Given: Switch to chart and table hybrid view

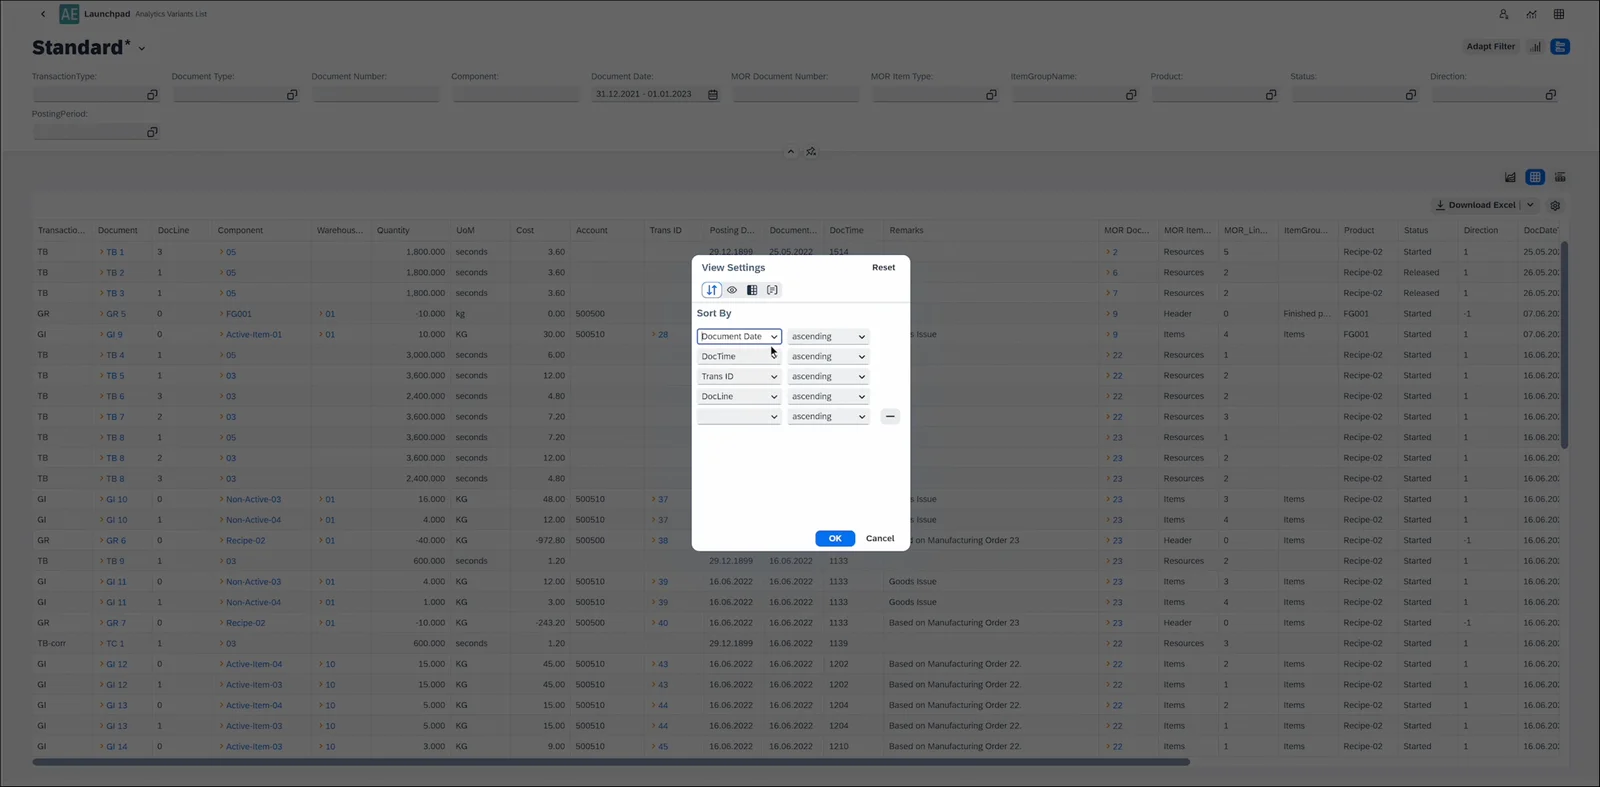Looking at the screenshot, I should (x=1560, y=177).
